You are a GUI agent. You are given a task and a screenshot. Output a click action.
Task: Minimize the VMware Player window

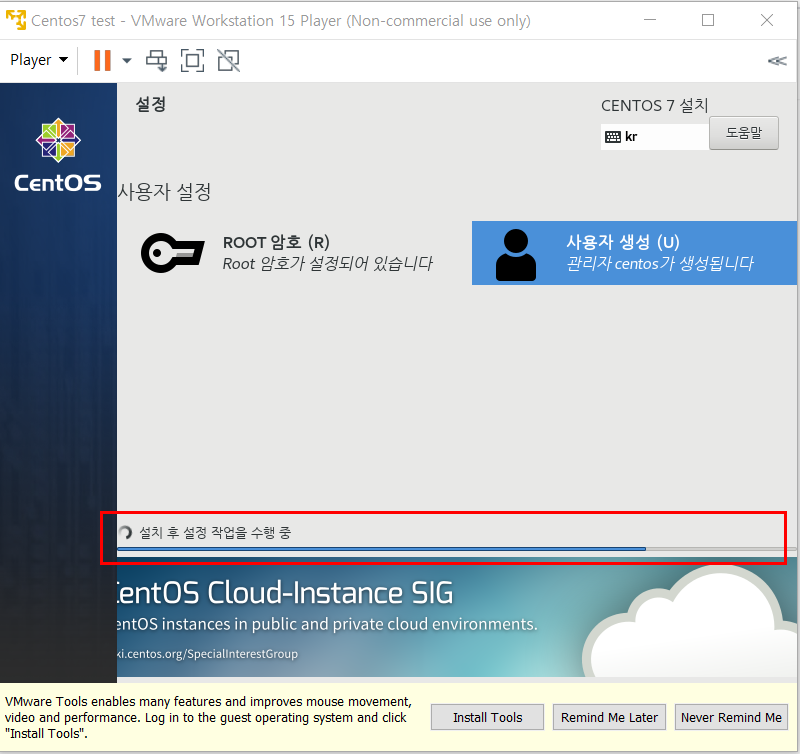(650, 20)
